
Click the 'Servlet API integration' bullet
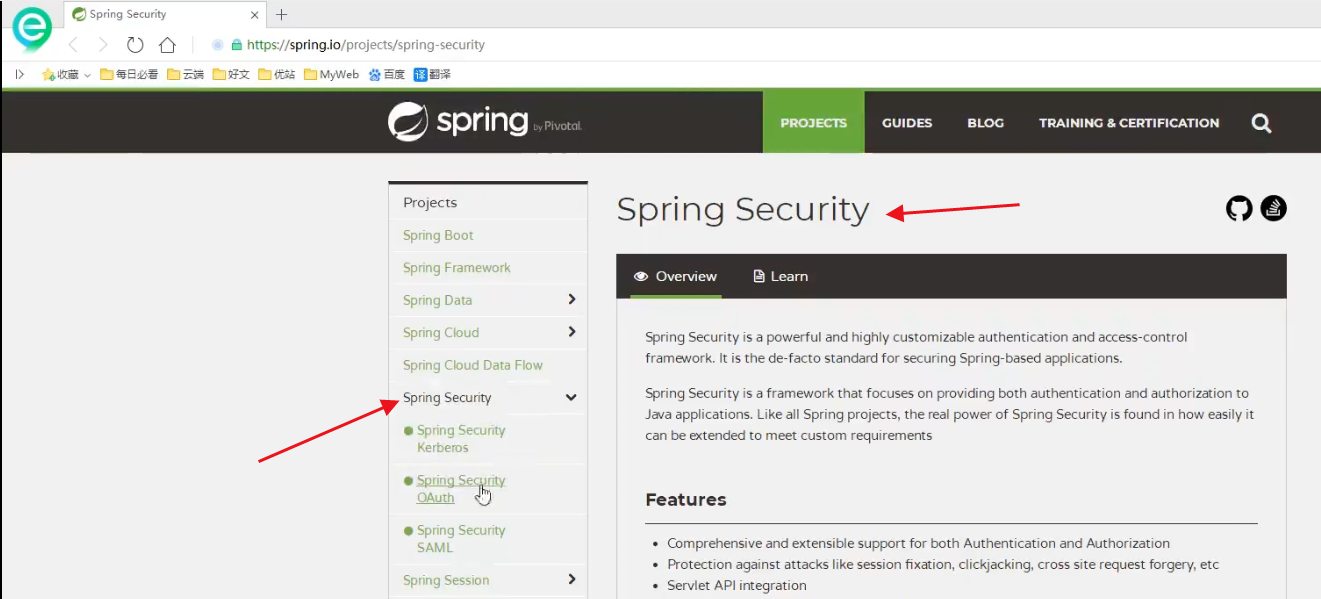tap(737, 585)
